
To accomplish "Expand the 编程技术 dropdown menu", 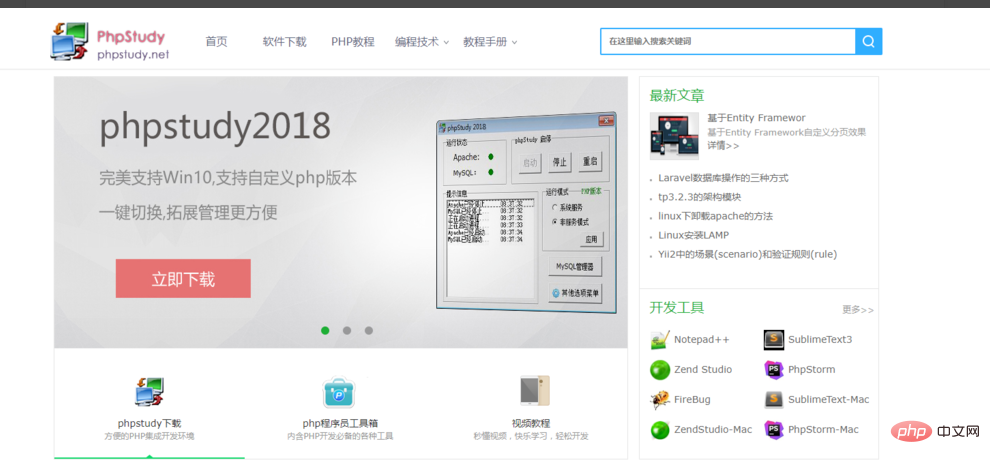I will coord(422,42).
